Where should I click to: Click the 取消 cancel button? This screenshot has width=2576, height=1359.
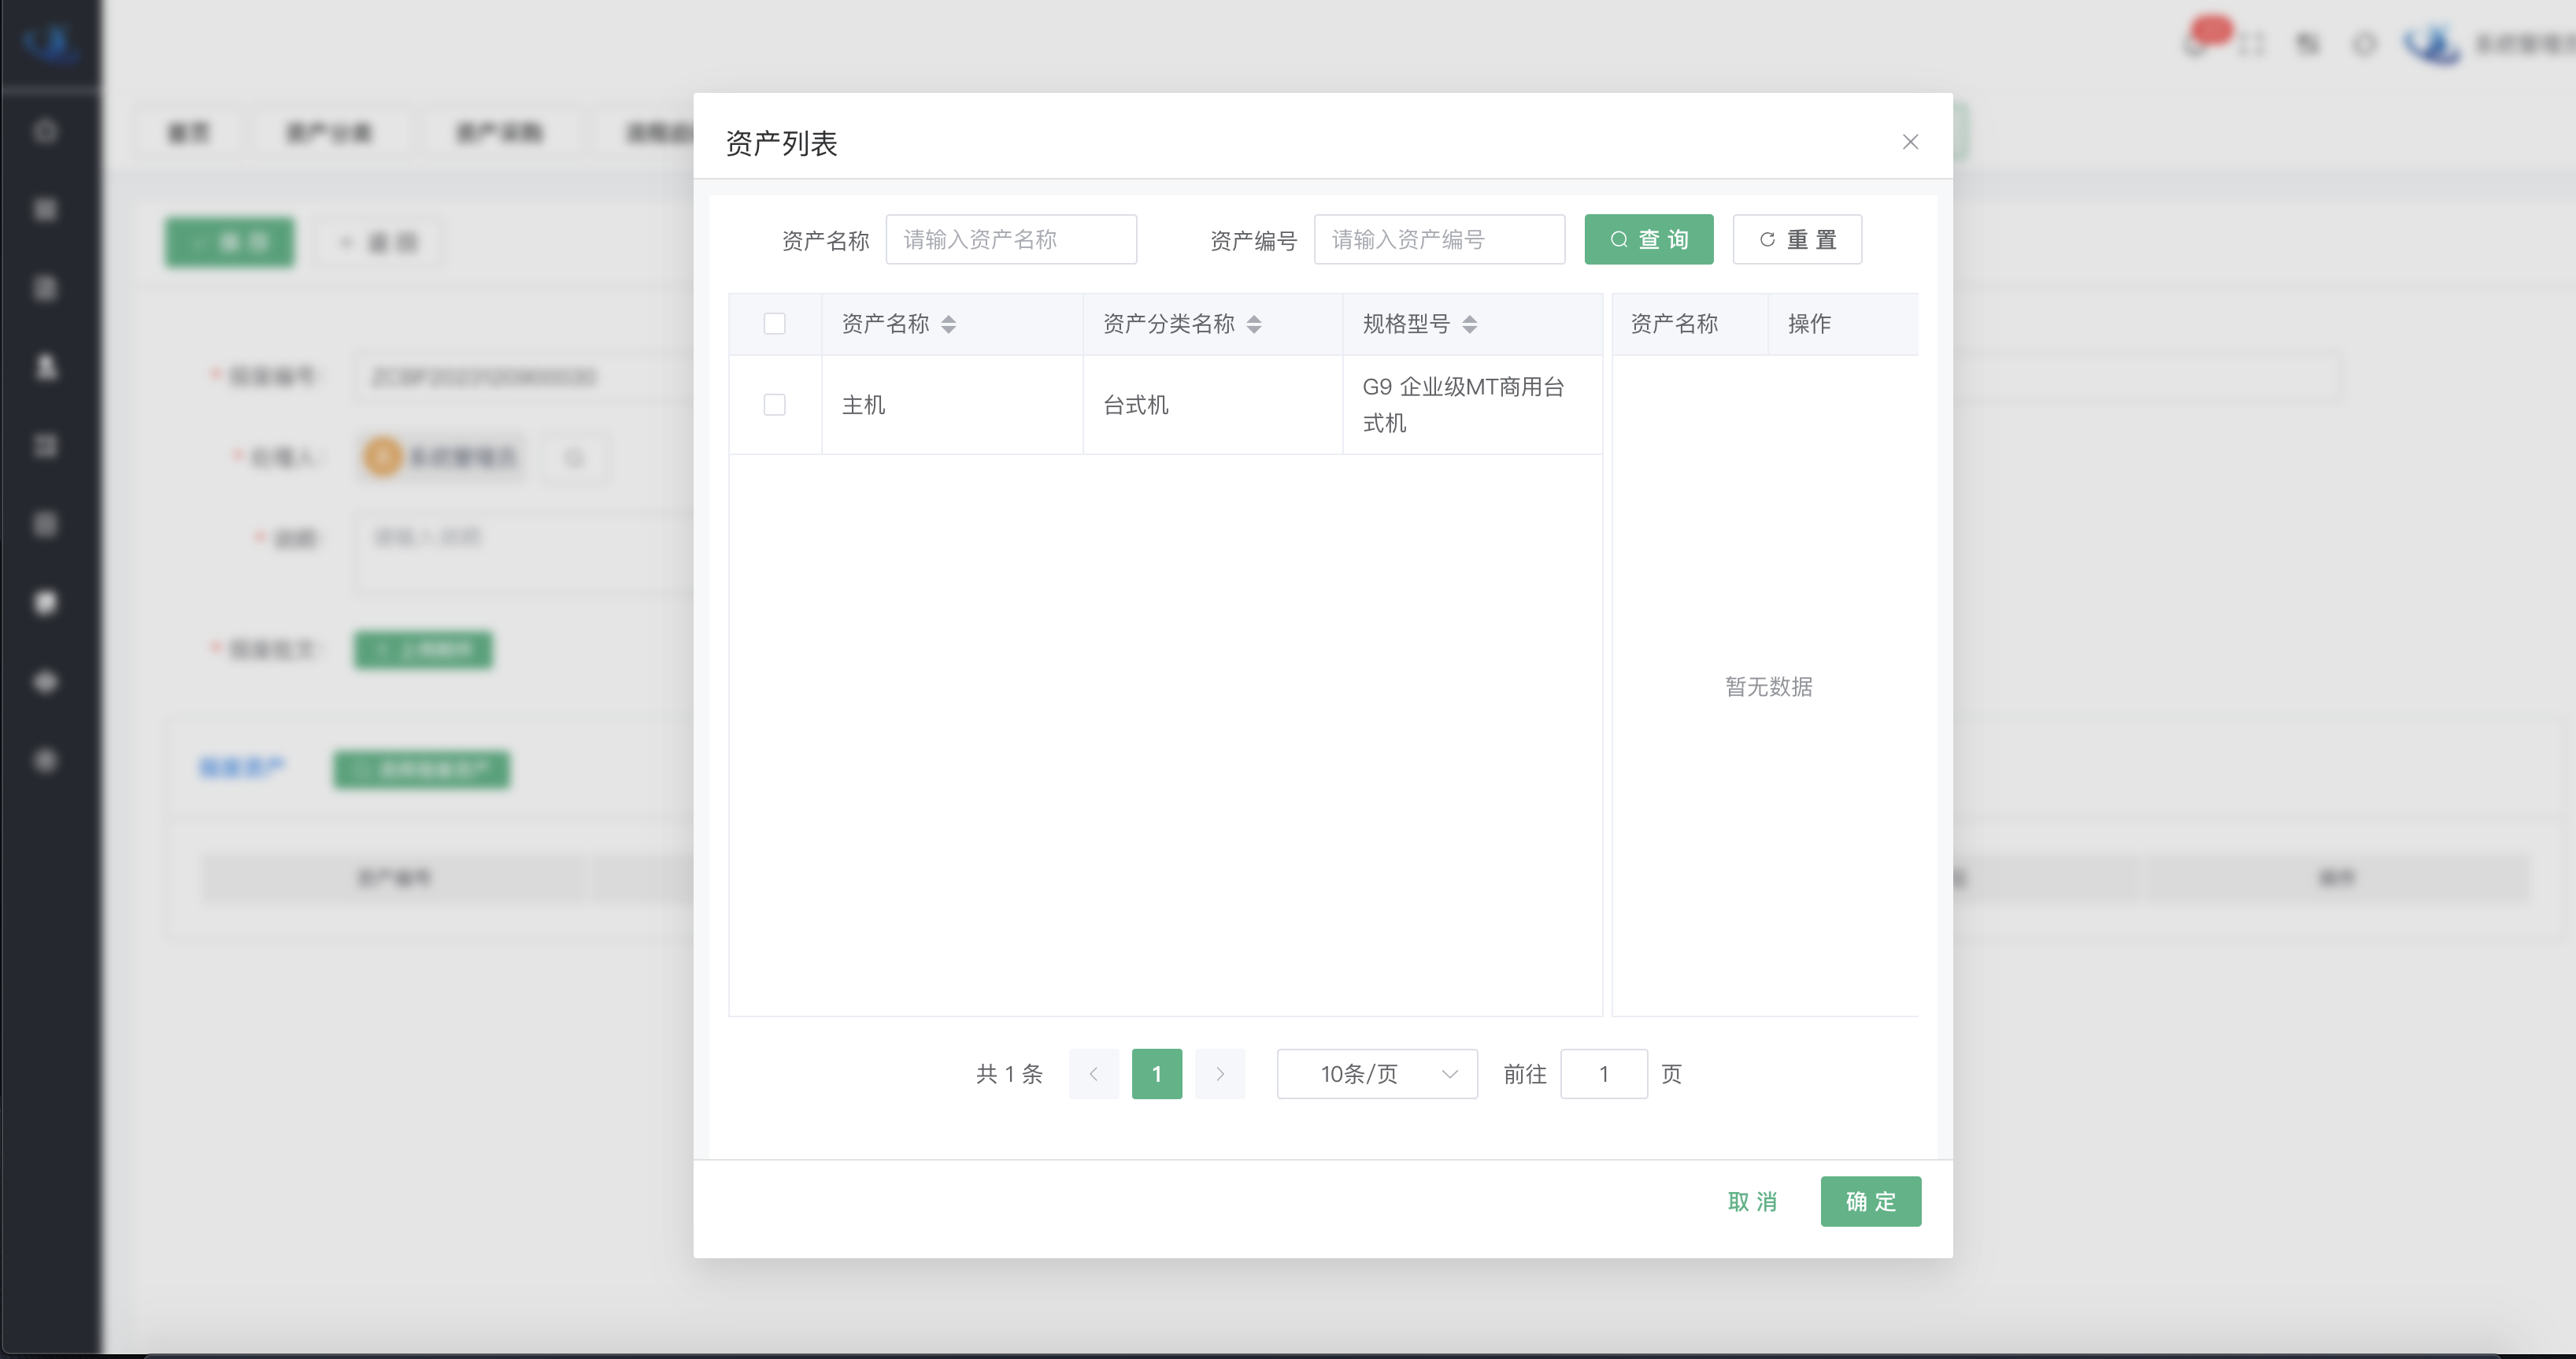click(x=1752, y=1201)
